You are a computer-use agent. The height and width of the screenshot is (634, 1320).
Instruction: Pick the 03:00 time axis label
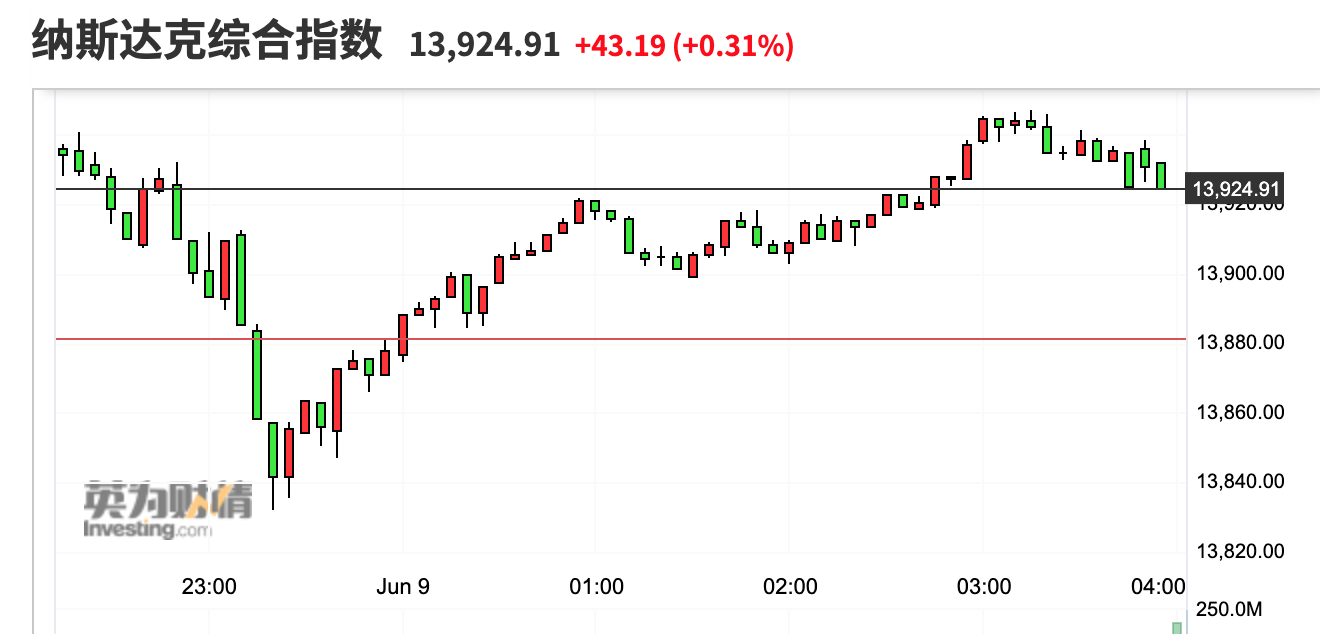pos(984,586)
